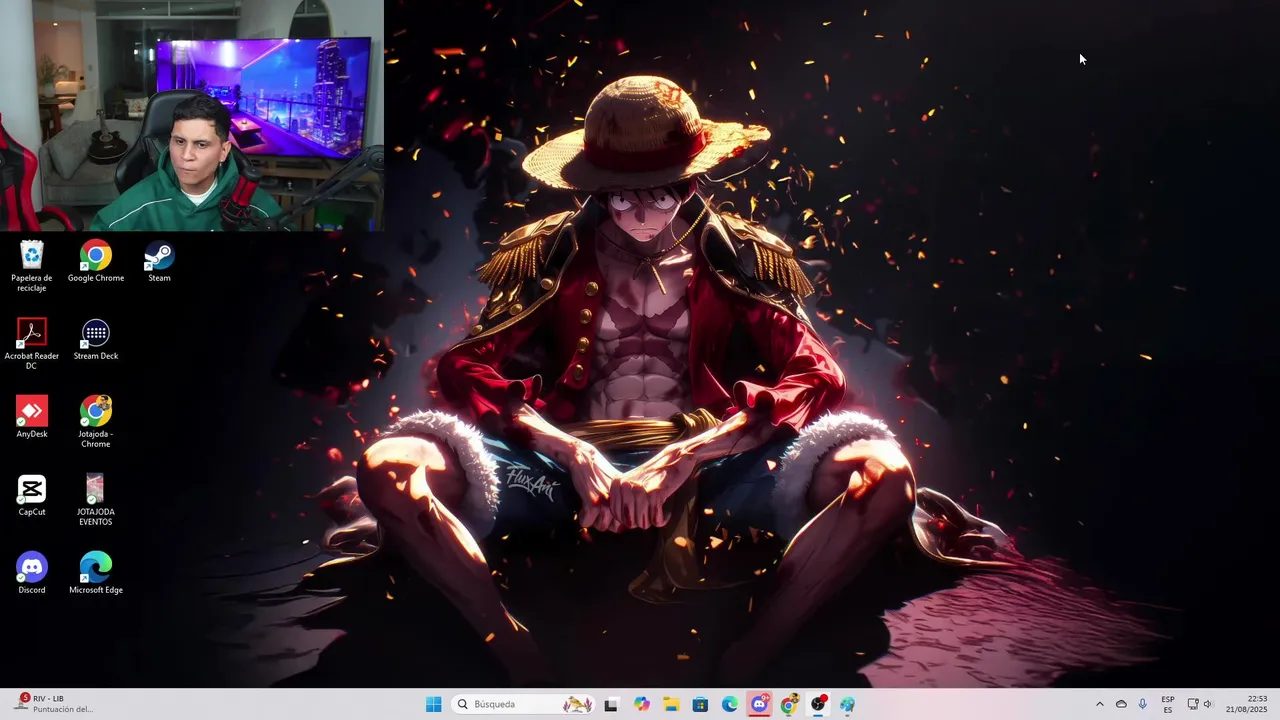Select the Discord desktop shortcut
Screen dimensions: 1280x720
[x=32, y=574]
